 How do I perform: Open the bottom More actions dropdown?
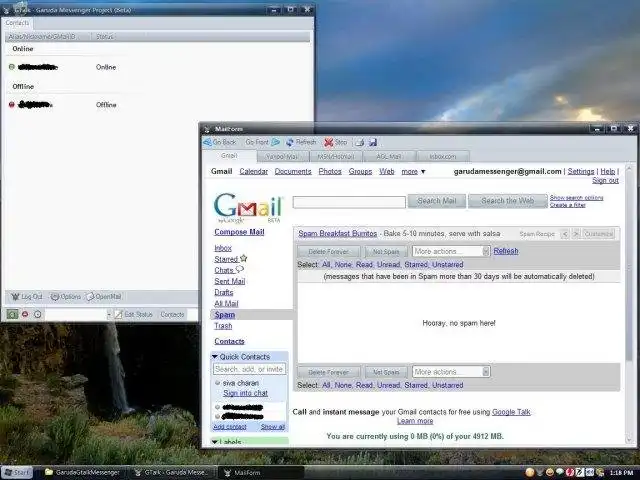(451, 372)
